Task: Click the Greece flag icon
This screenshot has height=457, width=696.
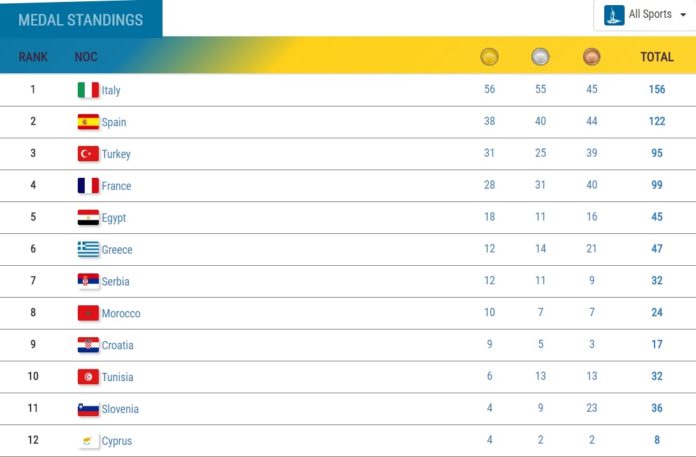Action: point(88,250)
